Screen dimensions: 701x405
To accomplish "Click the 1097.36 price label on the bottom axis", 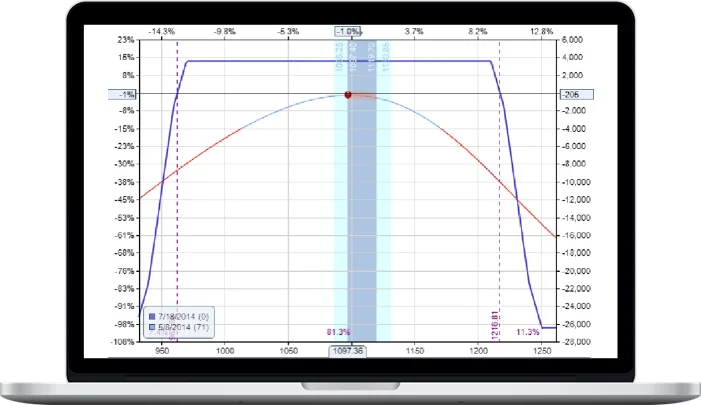I will point(348,352).
